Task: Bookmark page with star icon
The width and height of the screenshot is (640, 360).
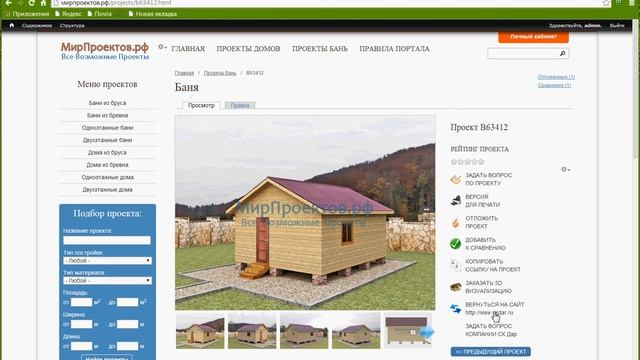Action: 607,3
